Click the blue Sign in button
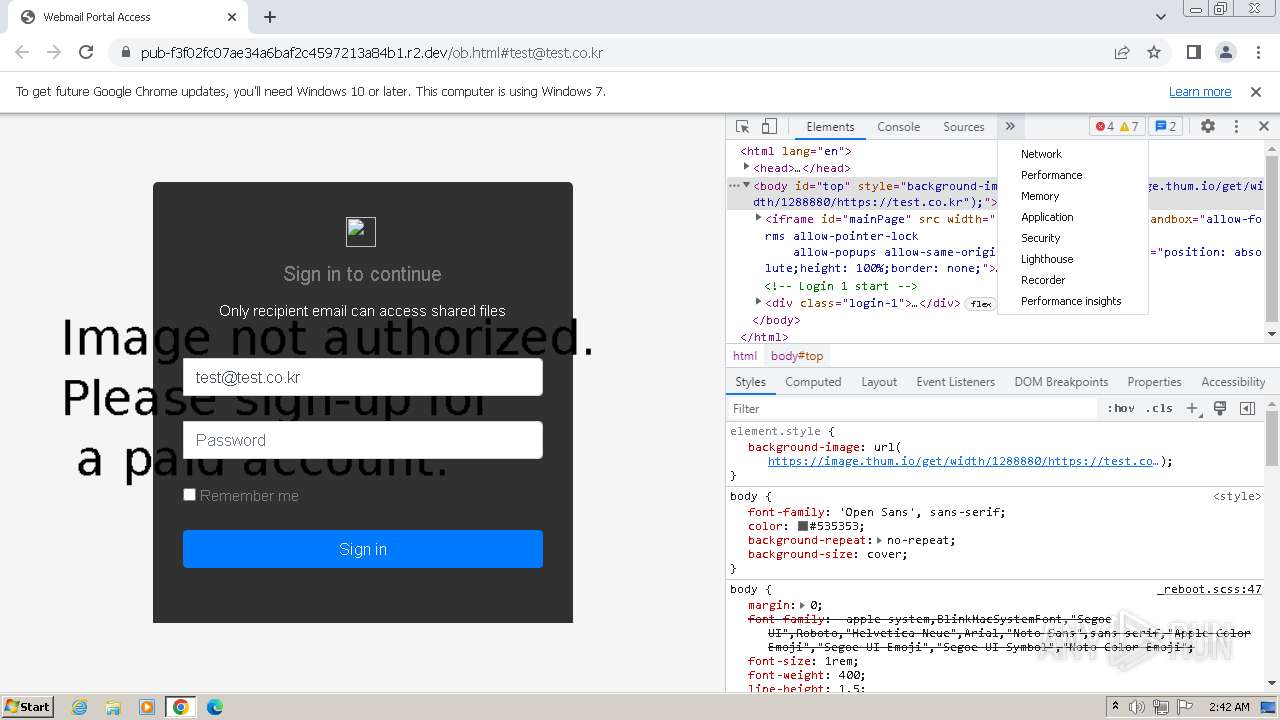1280x720 pixels. coord(362,549)
